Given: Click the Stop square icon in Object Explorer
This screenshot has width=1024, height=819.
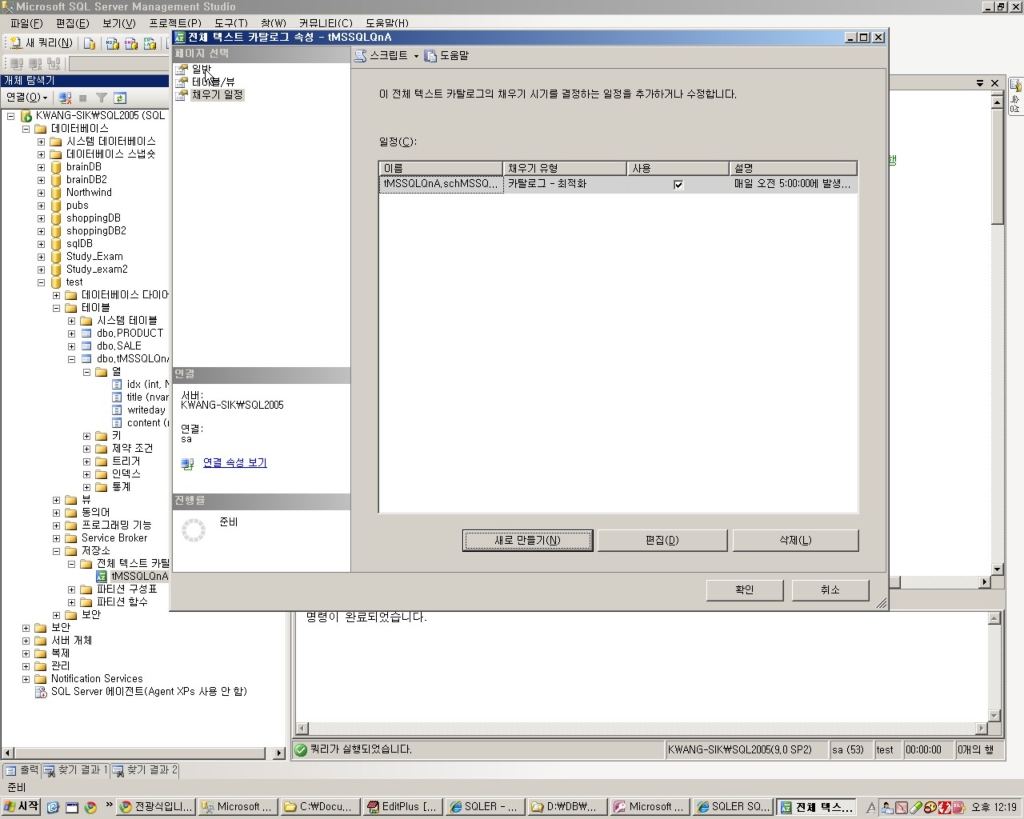Looking at the screenshot, I should click(x=83, y=98).
